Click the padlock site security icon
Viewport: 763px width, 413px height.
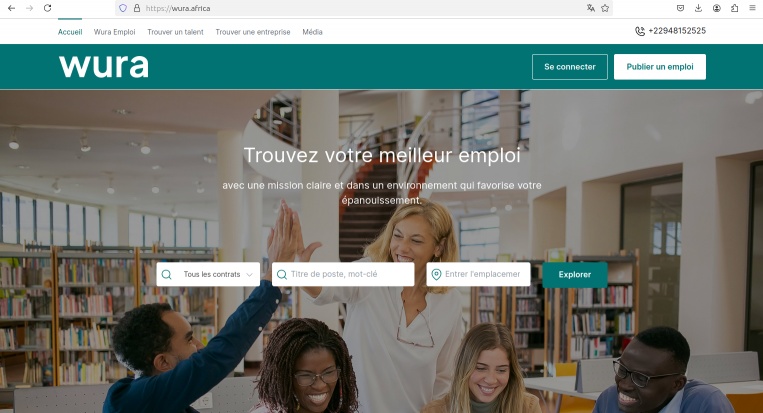tap(137, 8)
